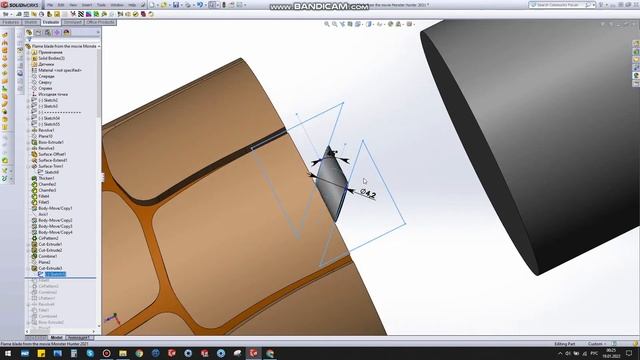Open the Office Products tab
This screenshot has width=640, height=360.
[x=100, y=22]
